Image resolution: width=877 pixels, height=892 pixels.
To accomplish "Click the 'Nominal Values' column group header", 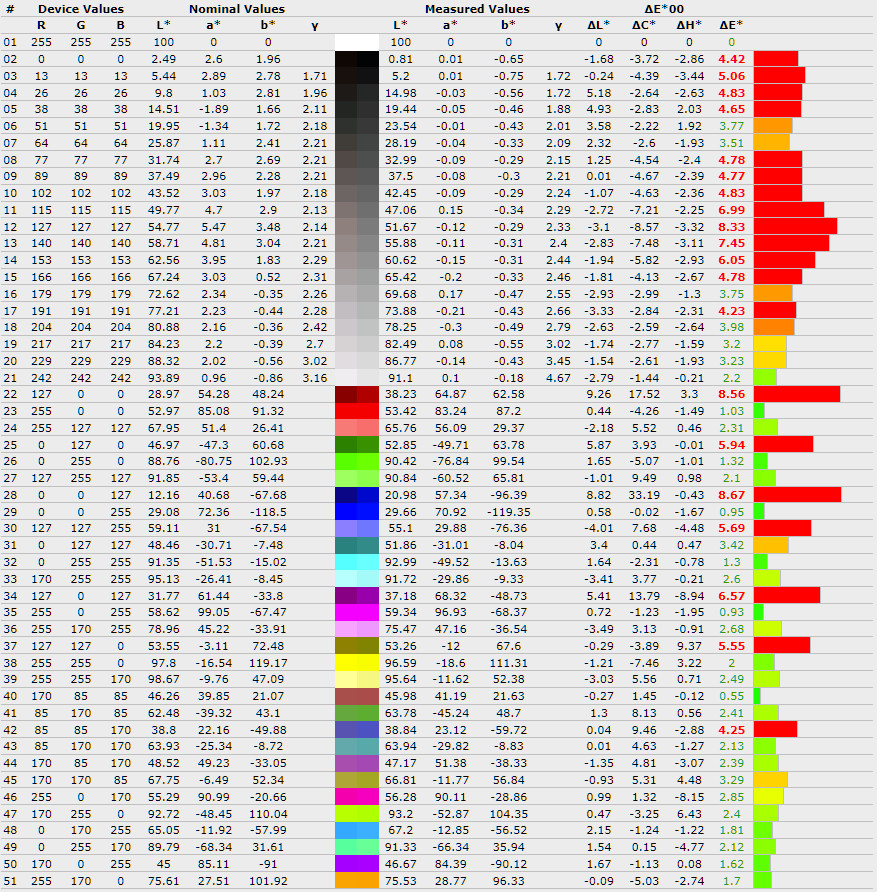I will click(x=237, y=9).
